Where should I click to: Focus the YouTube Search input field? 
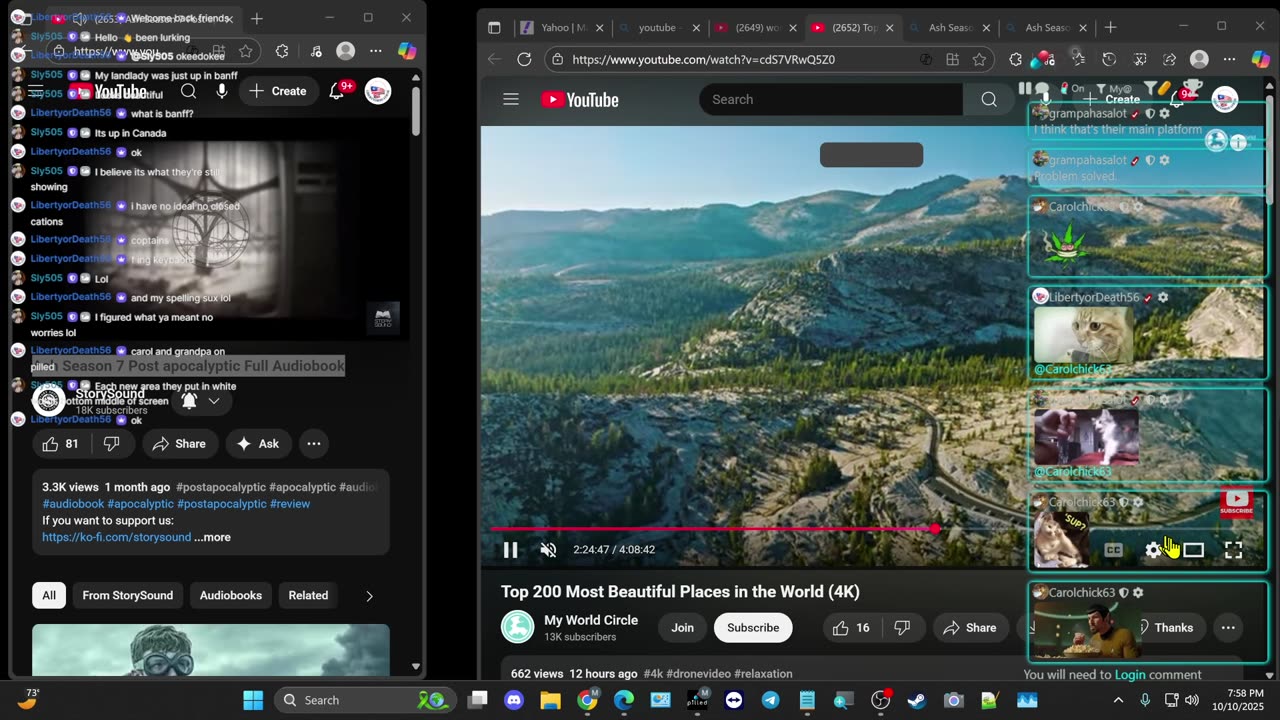point(830,99)
